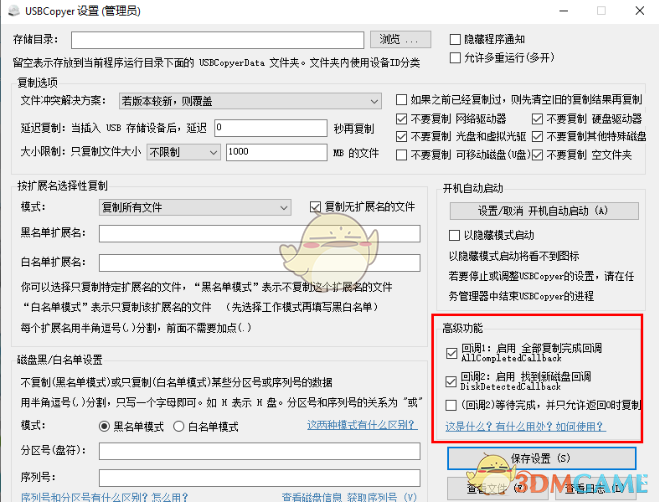
Task: Select the 黑名单模式 radio button
Action: pos(104,427)
